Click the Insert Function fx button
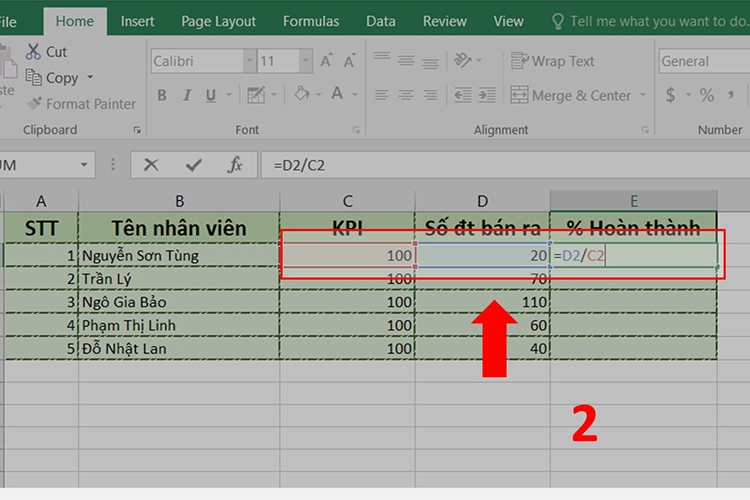Viewport: 750px width, 500px height. 234,165
